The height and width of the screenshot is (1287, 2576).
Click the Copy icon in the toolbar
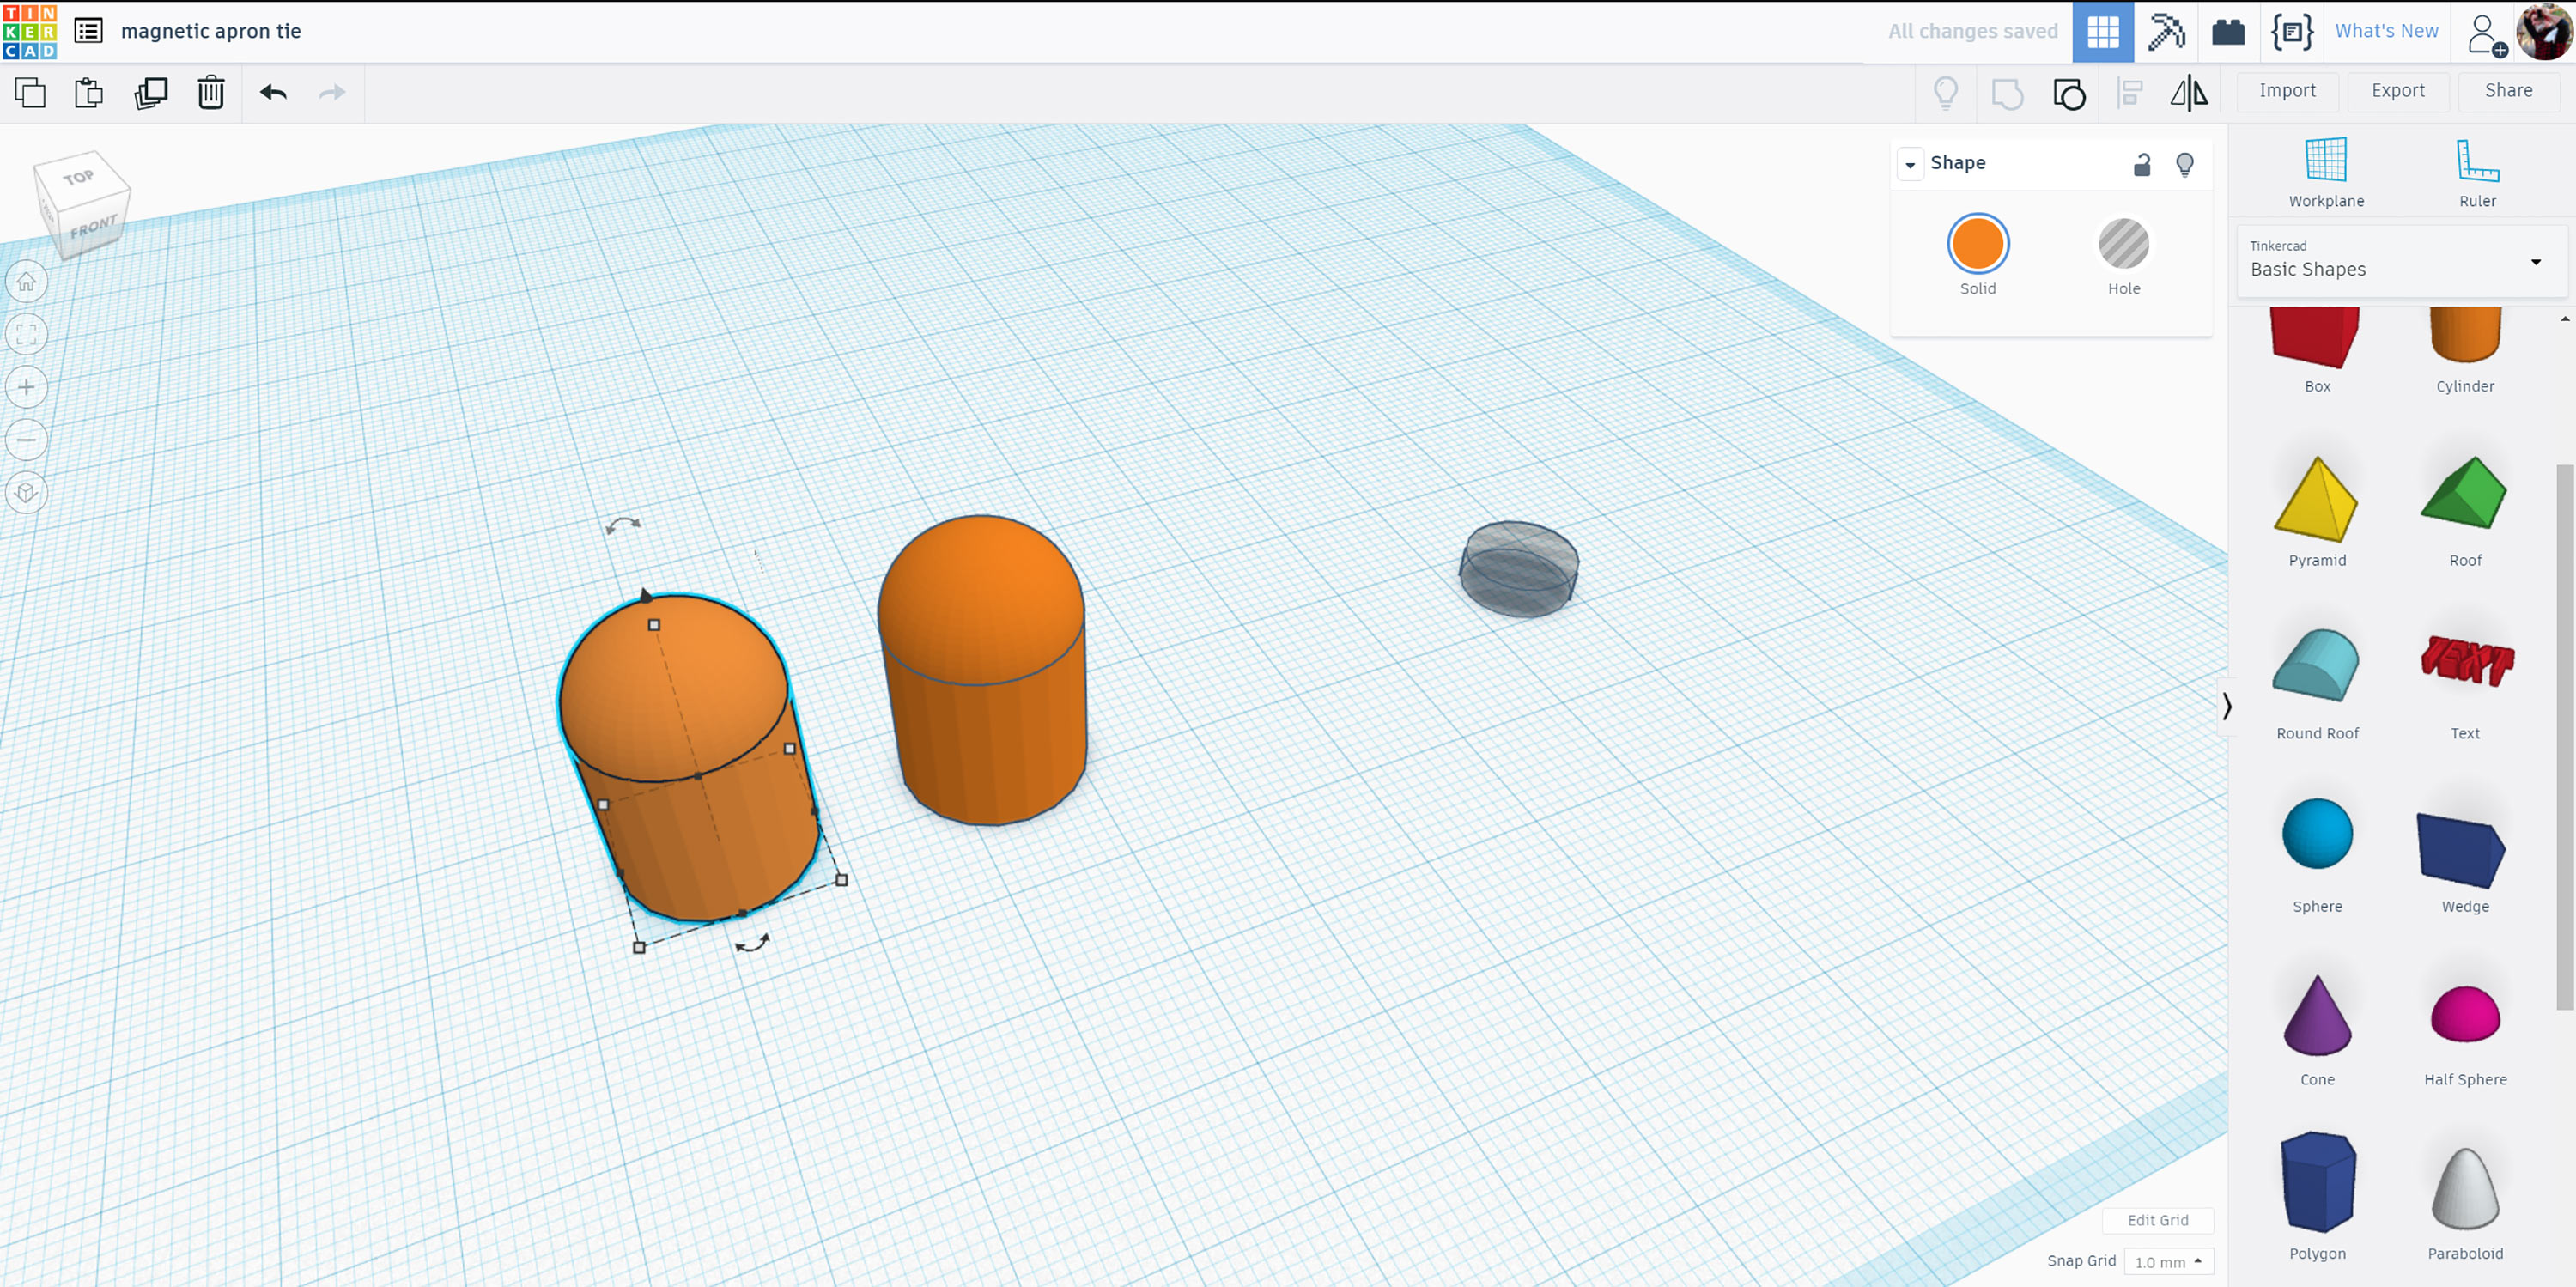[30, 93]
